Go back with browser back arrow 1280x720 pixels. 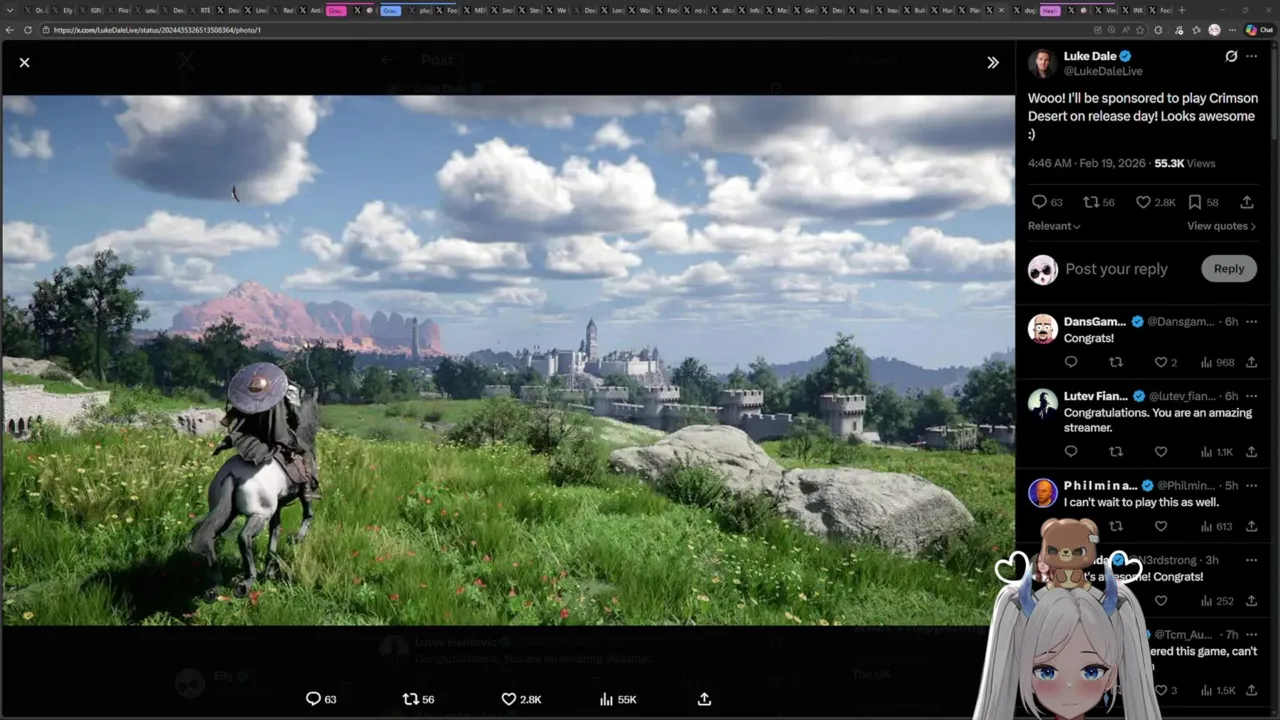[x=11, y=30]
